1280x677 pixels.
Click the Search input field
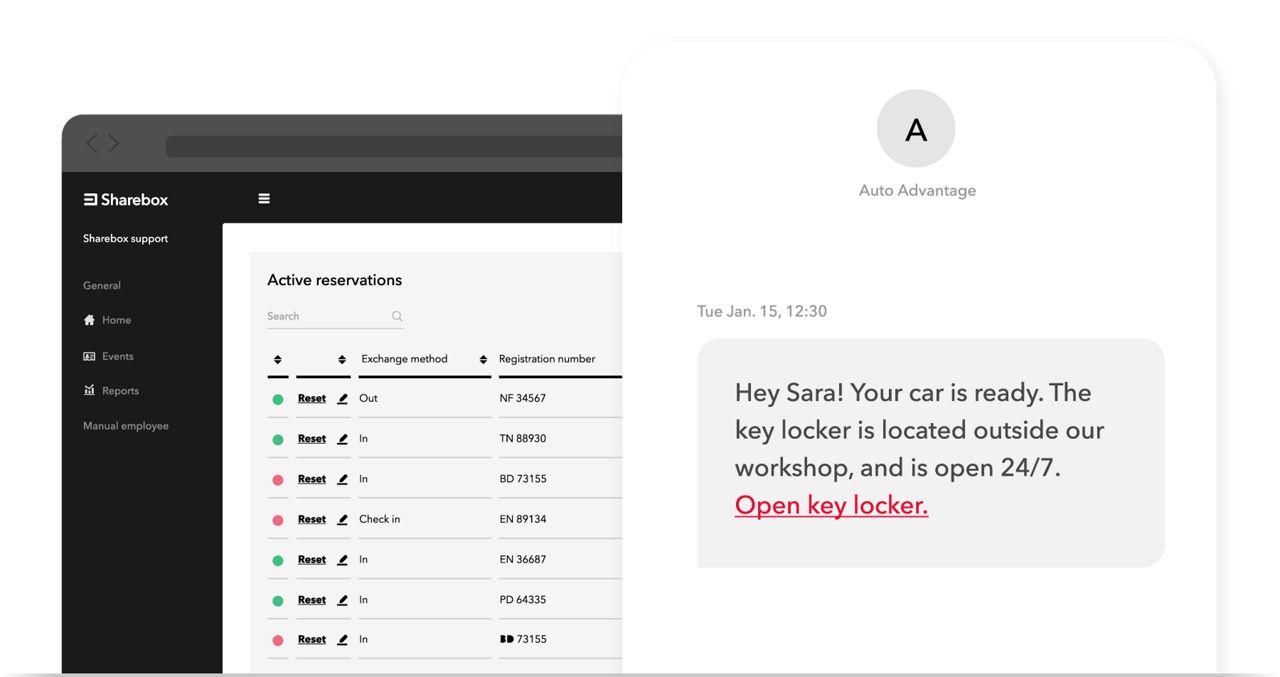coord(325,317)
